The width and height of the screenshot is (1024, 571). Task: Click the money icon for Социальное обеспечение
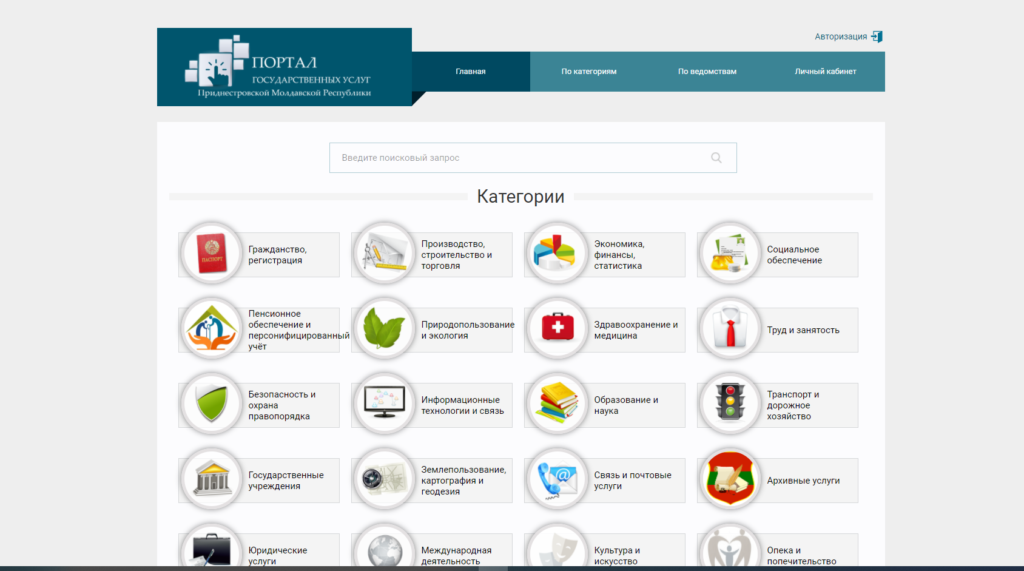click(730, 253)
